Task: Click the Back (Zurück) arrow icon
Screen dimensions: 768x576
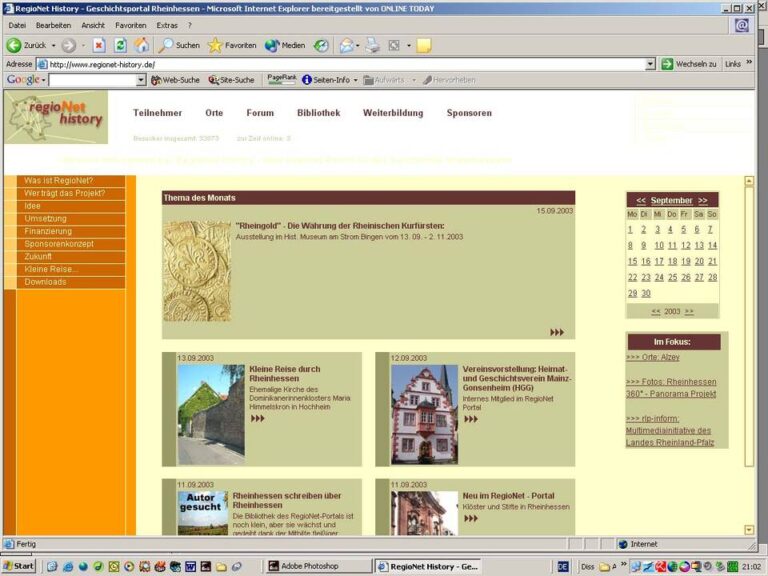Action: [14, 46]
